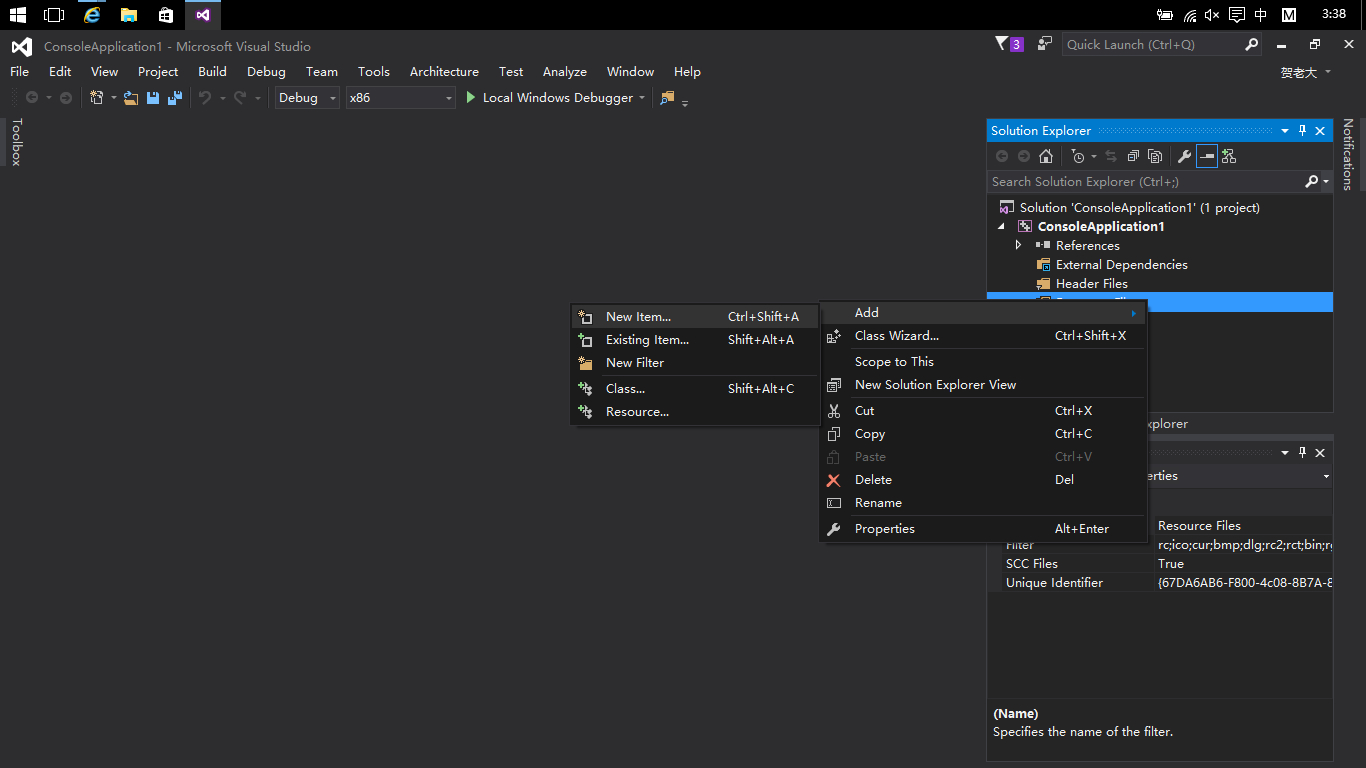Open the vertical Toolbox tab

click(16, 141)
